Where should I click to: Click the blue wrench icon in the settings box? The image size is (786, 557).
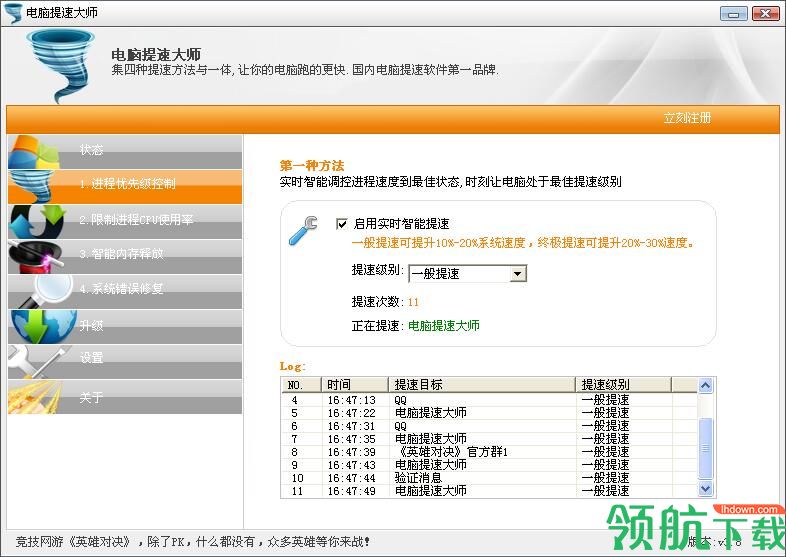coord(303,231)
